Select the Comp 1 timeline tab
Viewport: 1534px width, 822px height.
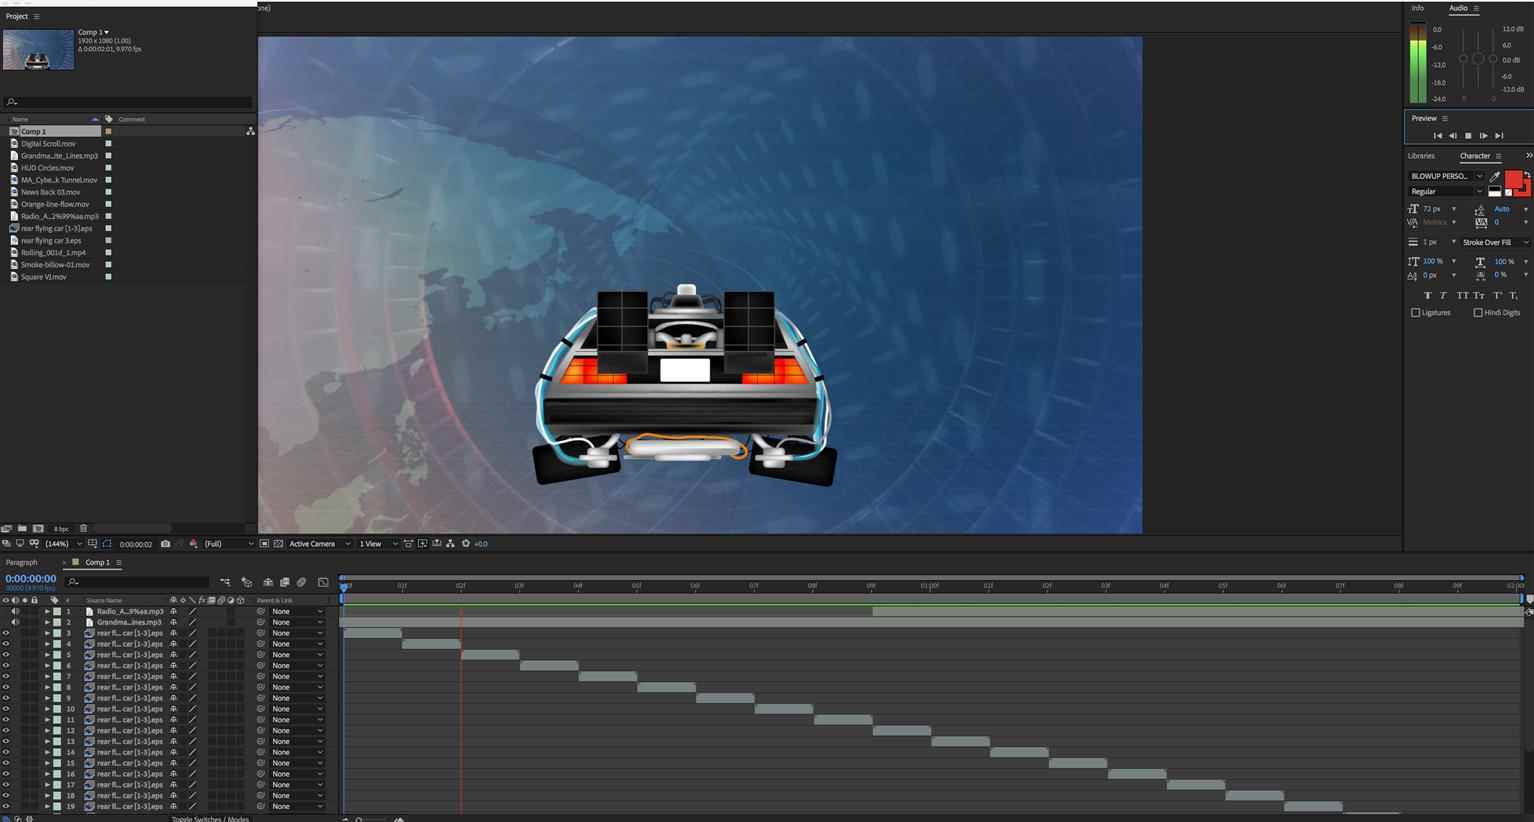(x=97, y=562)
